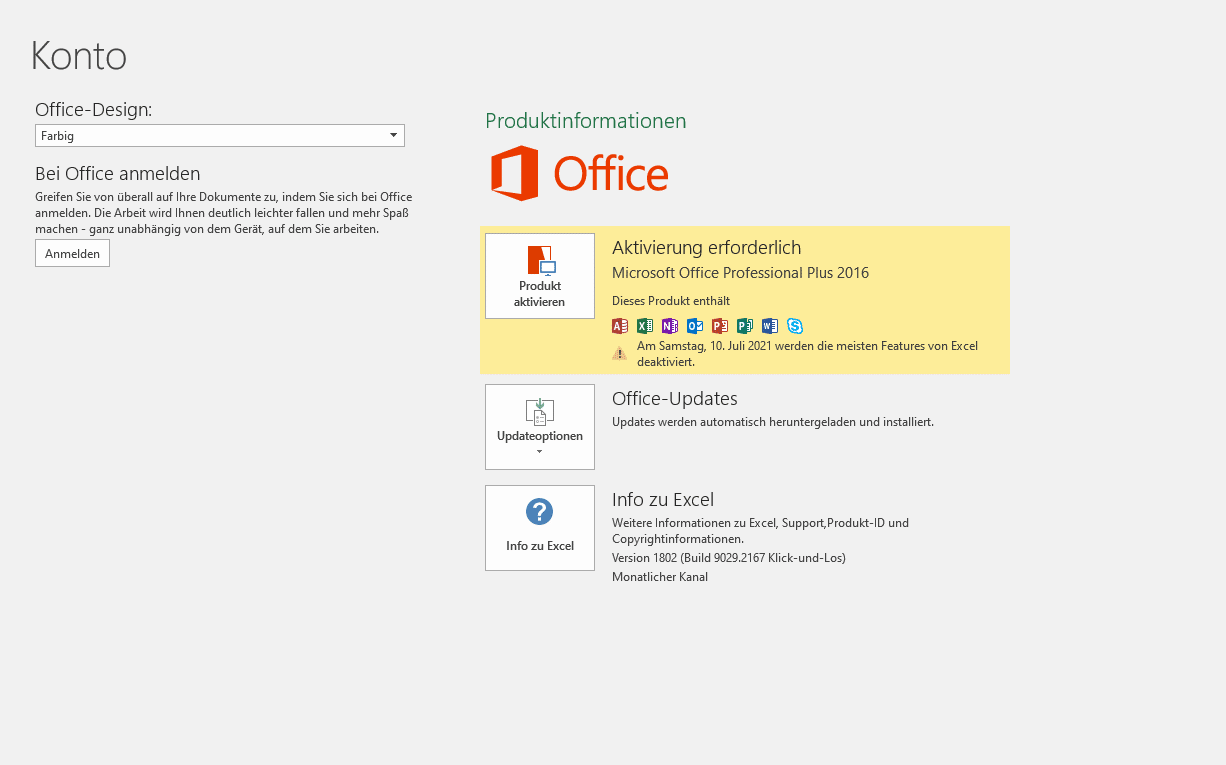1226x765 pixels.
Task: Click the automatic updates description text
Action: tap(773, 422)
